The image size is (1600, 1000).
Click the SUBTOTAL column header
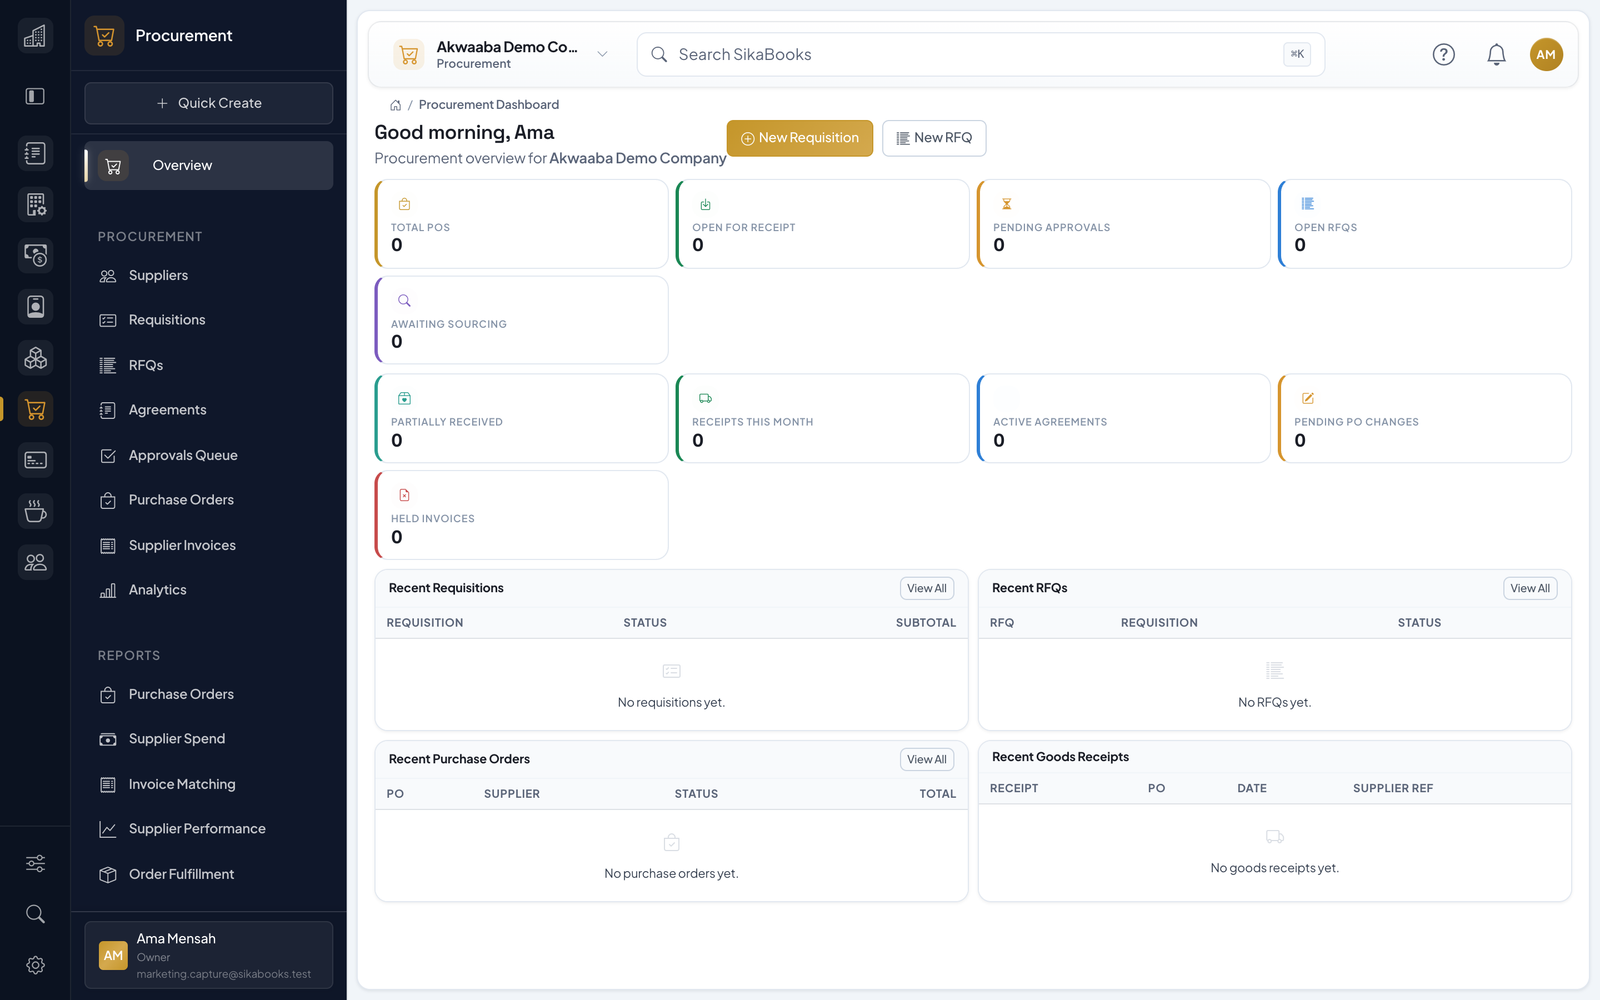pyautogui.click(x=926, y=623)
